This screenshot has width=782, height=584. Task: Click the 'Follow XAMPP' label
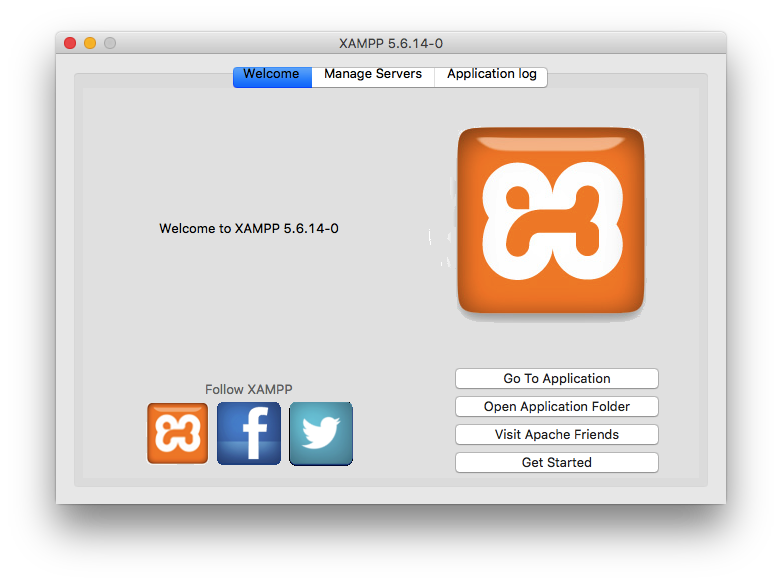pyautogui.click(x=249, y=389)
